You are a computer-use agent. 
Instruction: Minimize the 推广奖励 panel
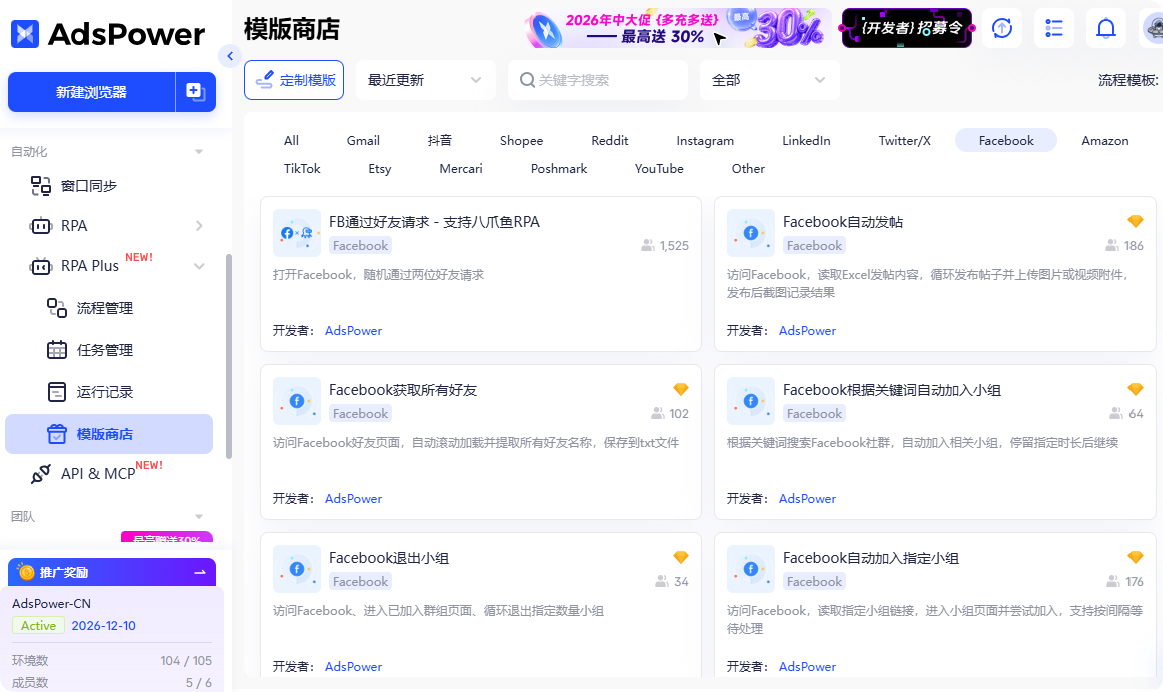click(200, 573)
